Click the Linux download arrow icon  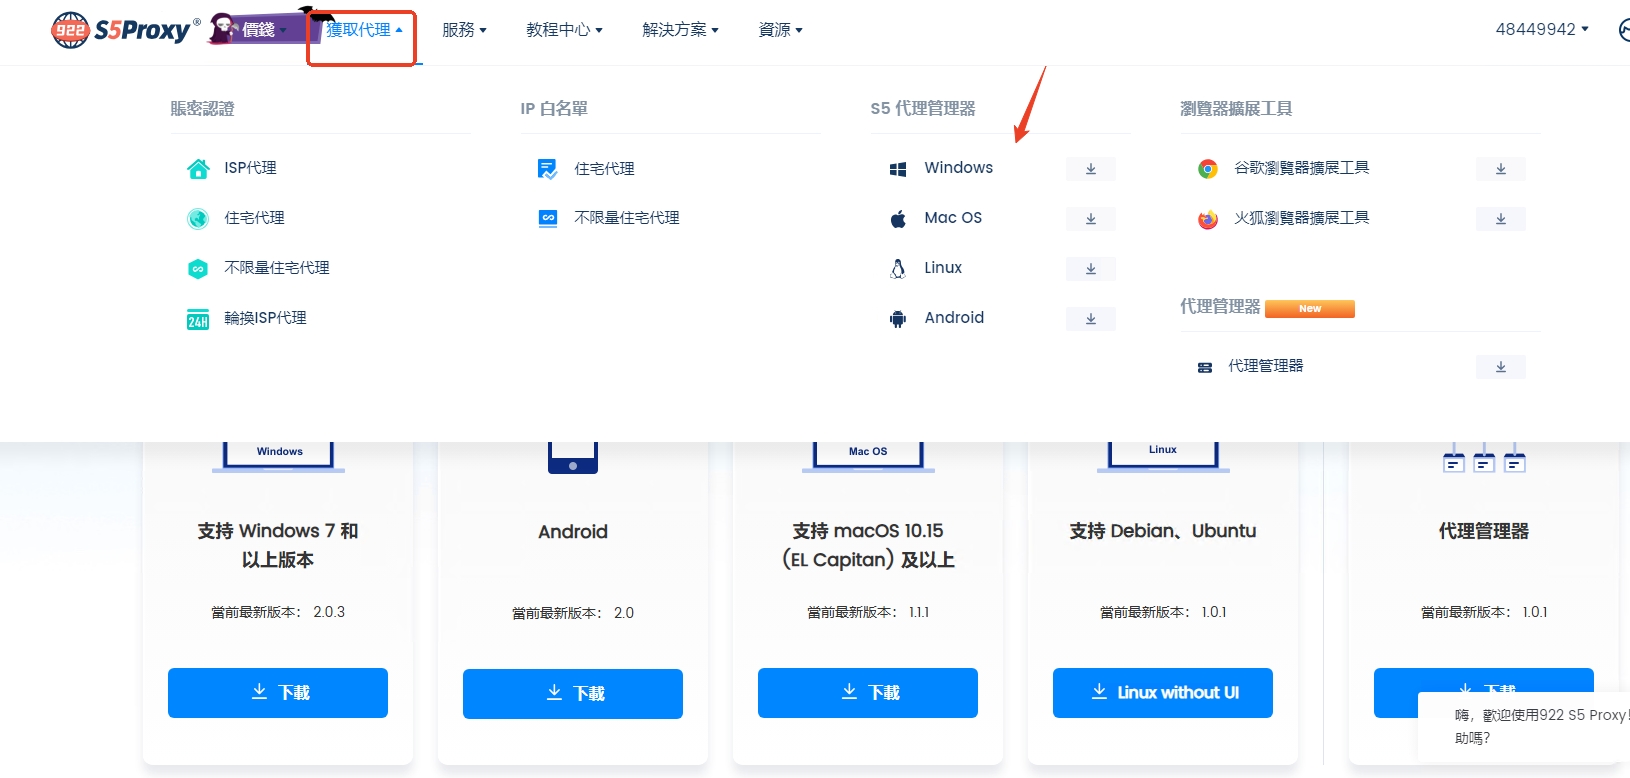(1090, 269)
